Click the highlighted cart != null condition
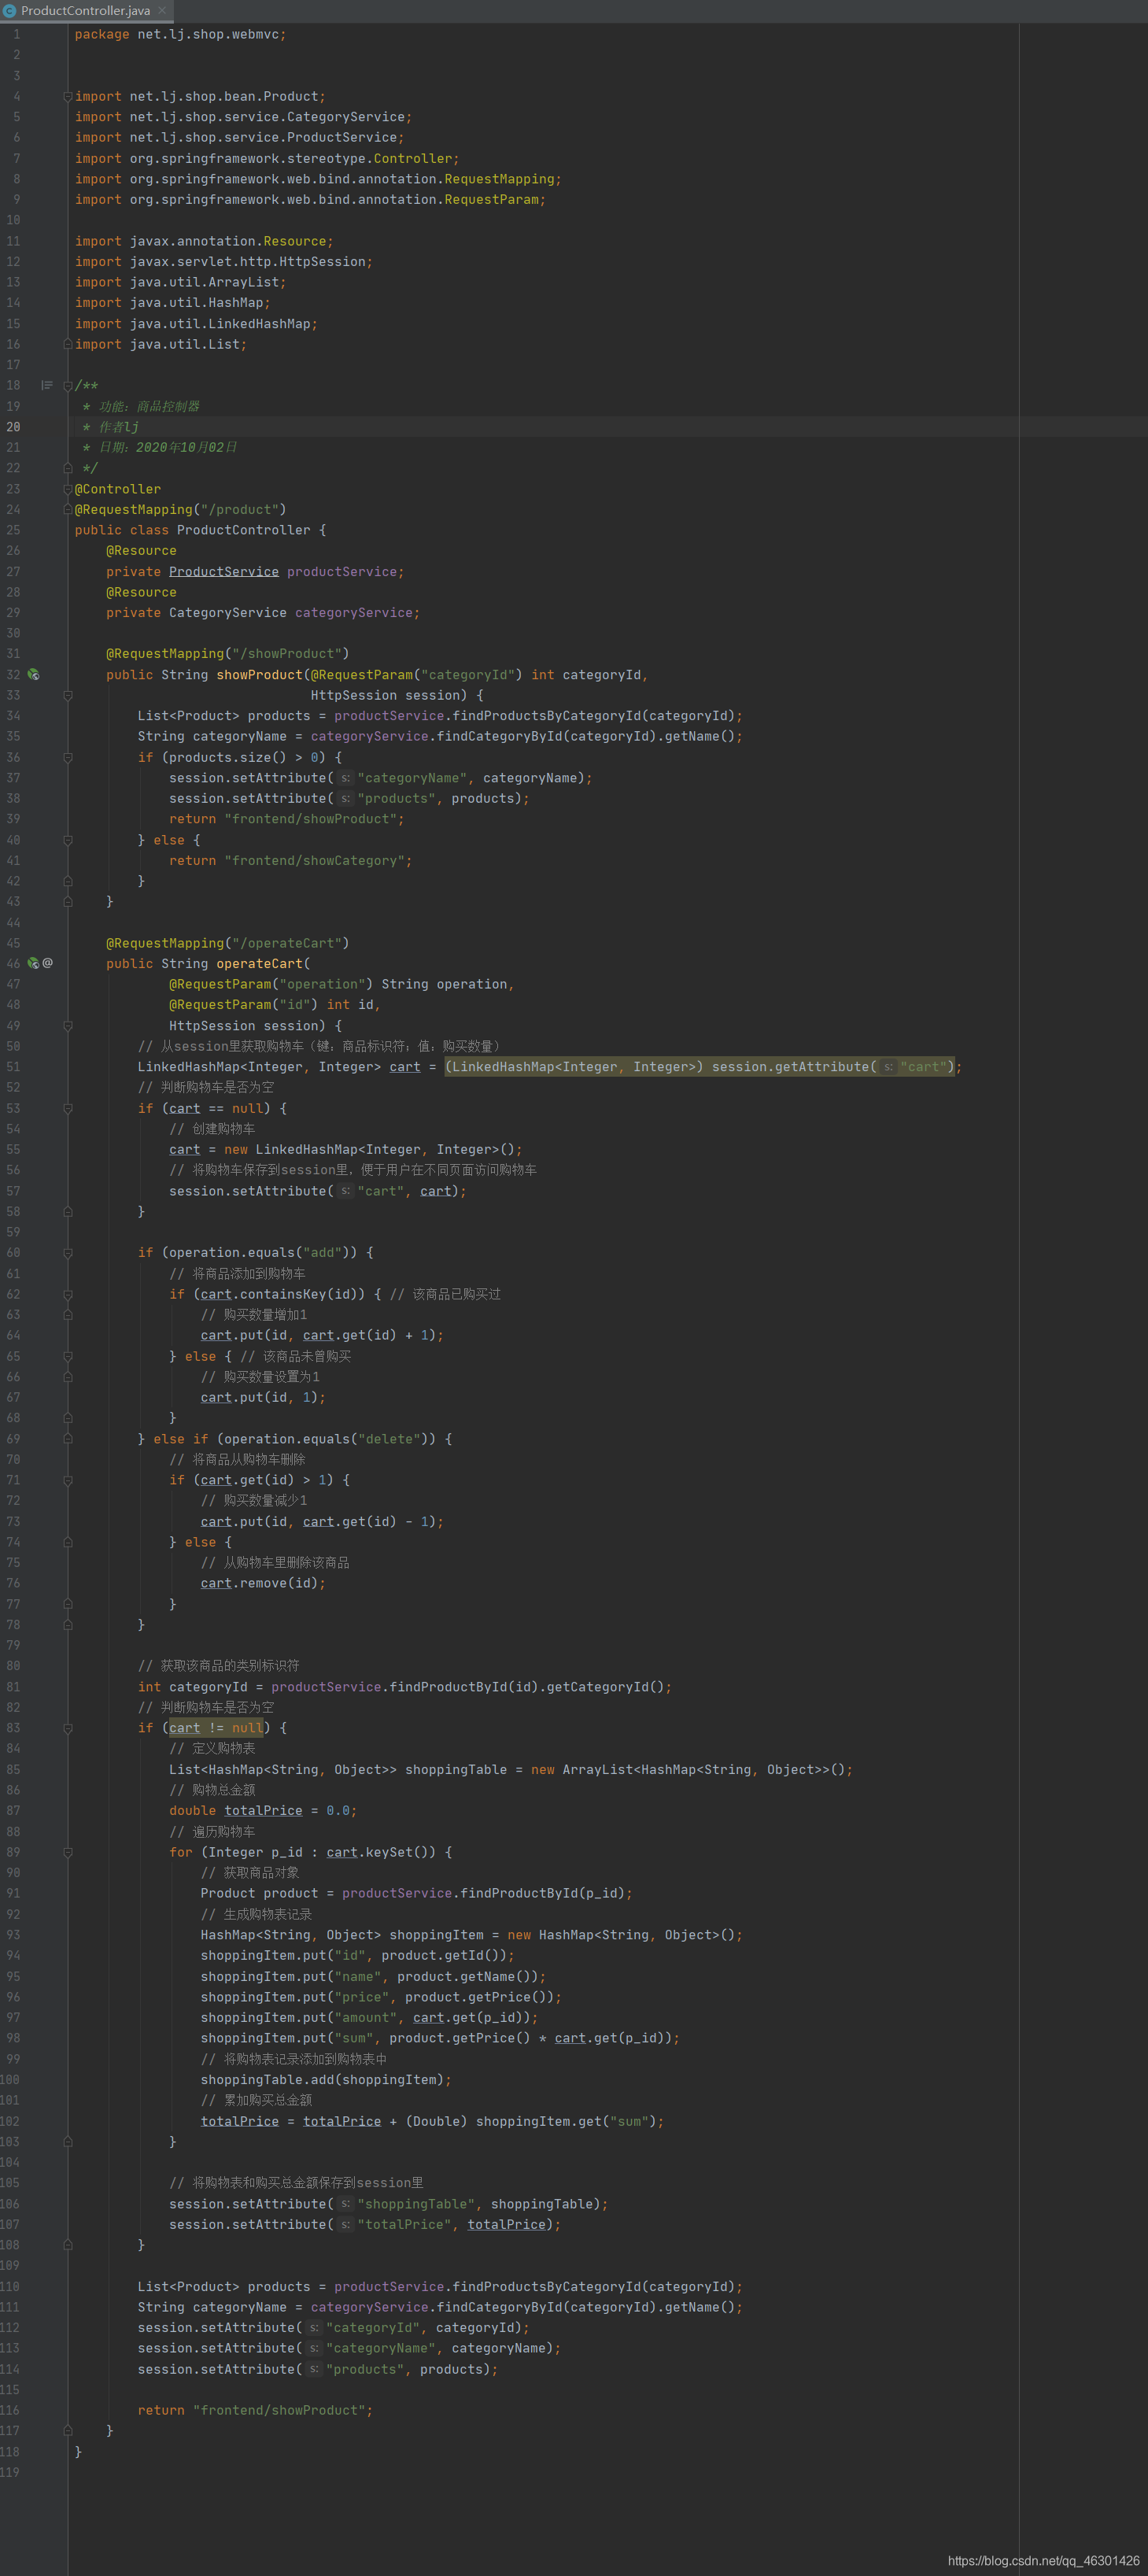 [216, 1728]
